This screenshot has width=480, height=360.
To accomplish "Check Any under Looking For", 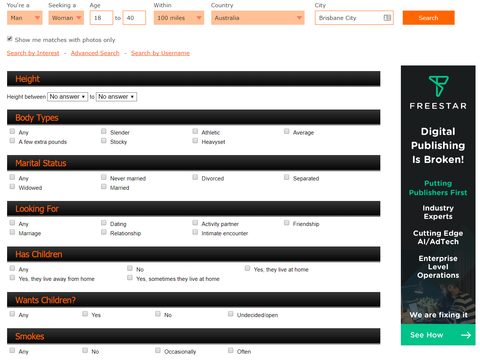I will coord(12,223).
